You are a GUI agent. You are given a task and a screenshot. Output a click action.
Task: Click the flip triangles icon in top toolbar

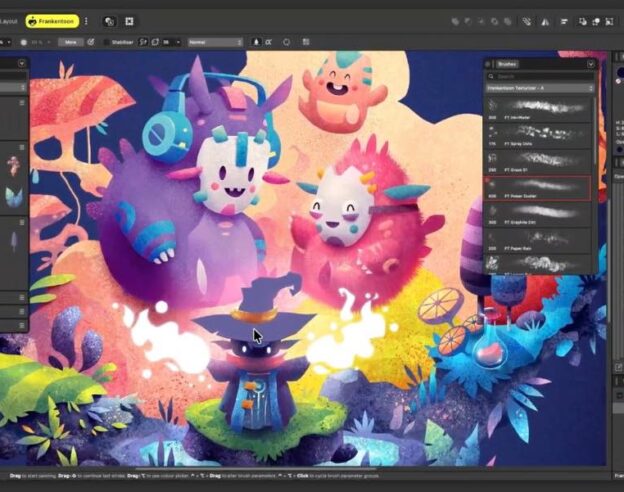(545, 22)
